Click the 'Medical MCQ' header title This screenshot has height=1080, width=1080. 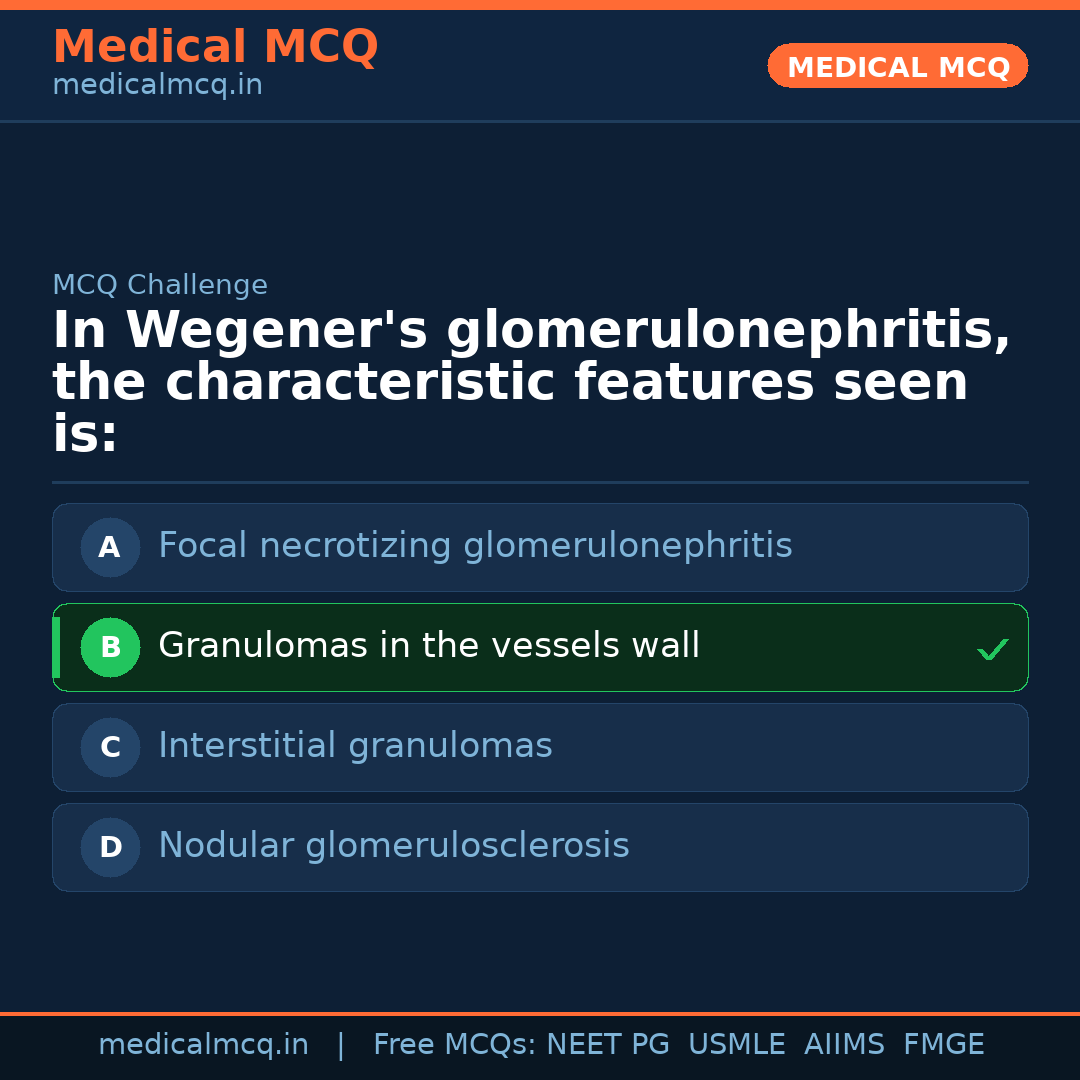(215, 47)
